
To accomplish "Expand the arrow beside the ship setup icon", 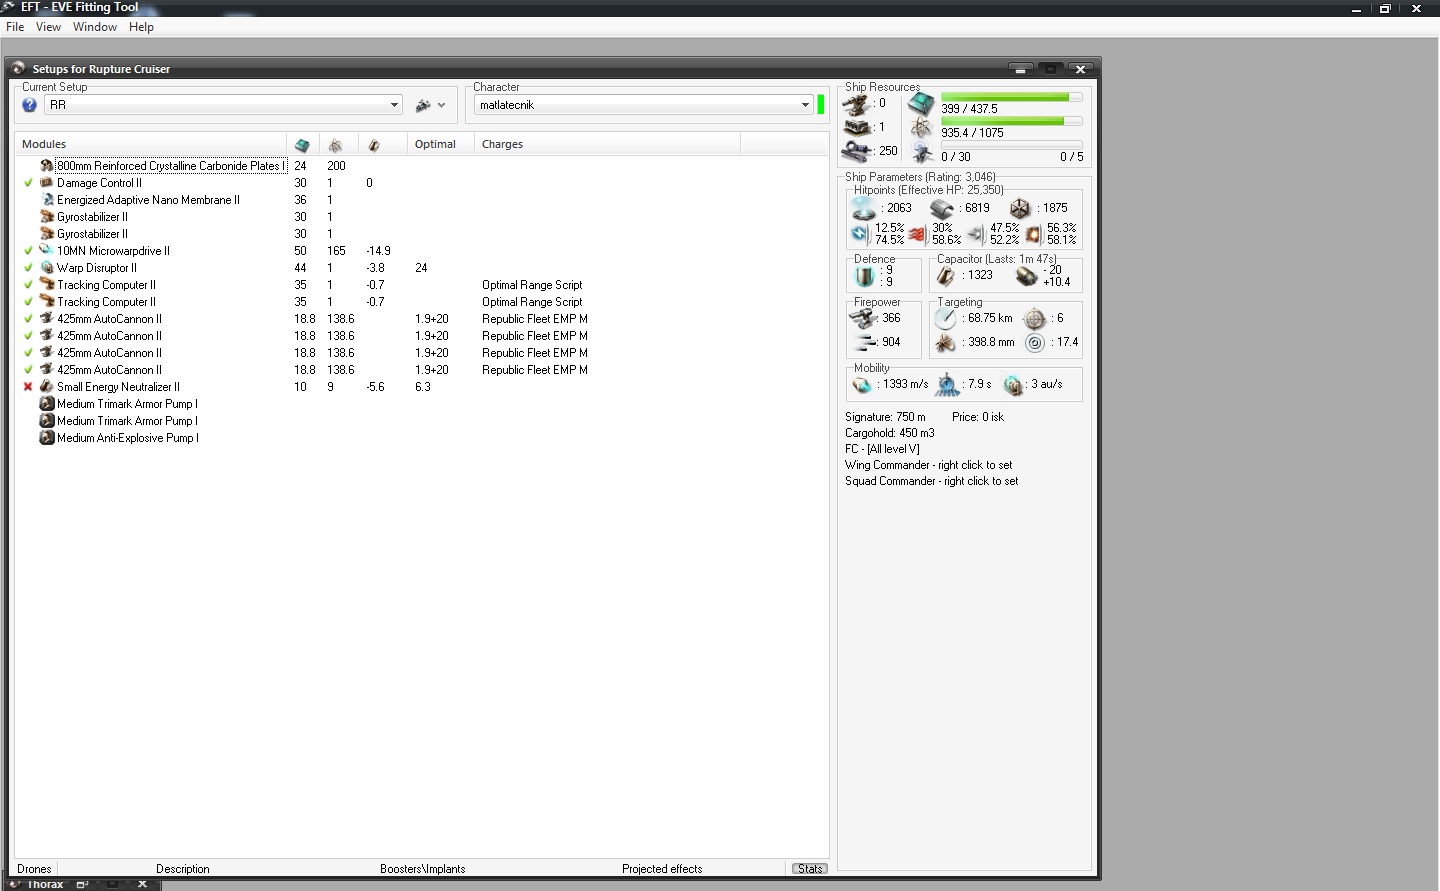I will pos(441,105).
